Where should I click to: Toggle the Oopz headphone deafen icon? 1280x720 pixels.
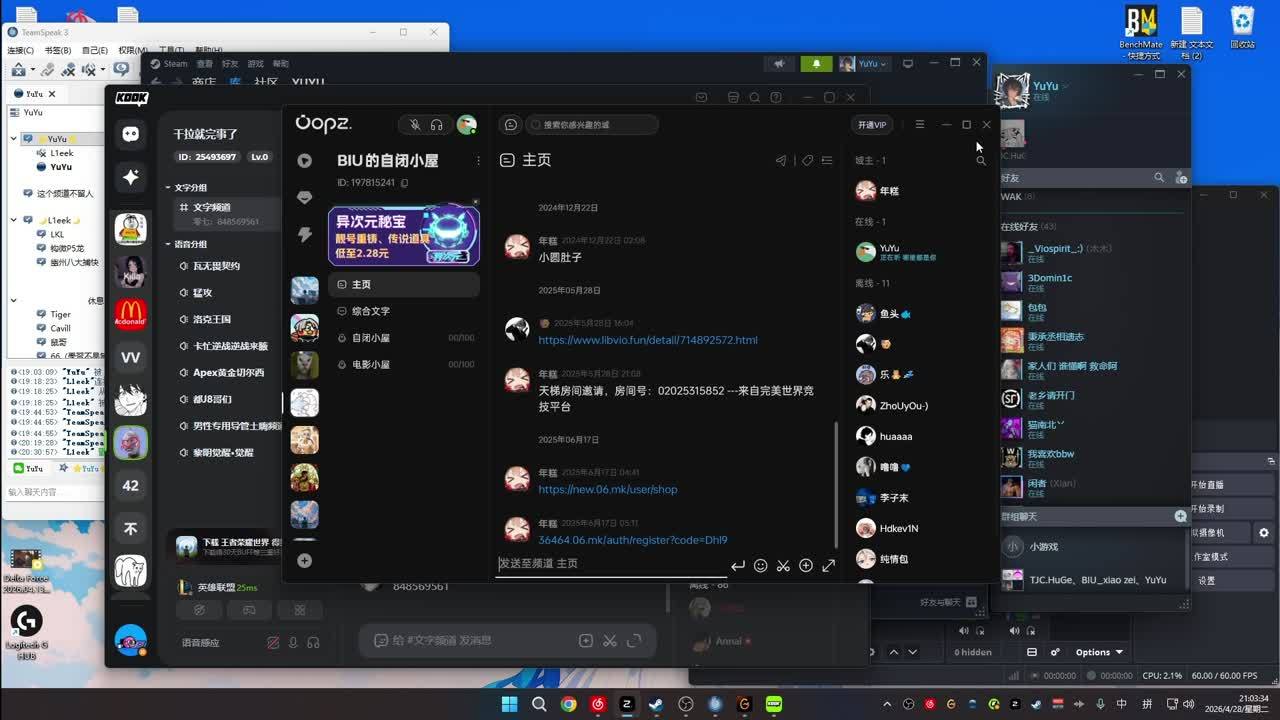(x=437, y=125)
